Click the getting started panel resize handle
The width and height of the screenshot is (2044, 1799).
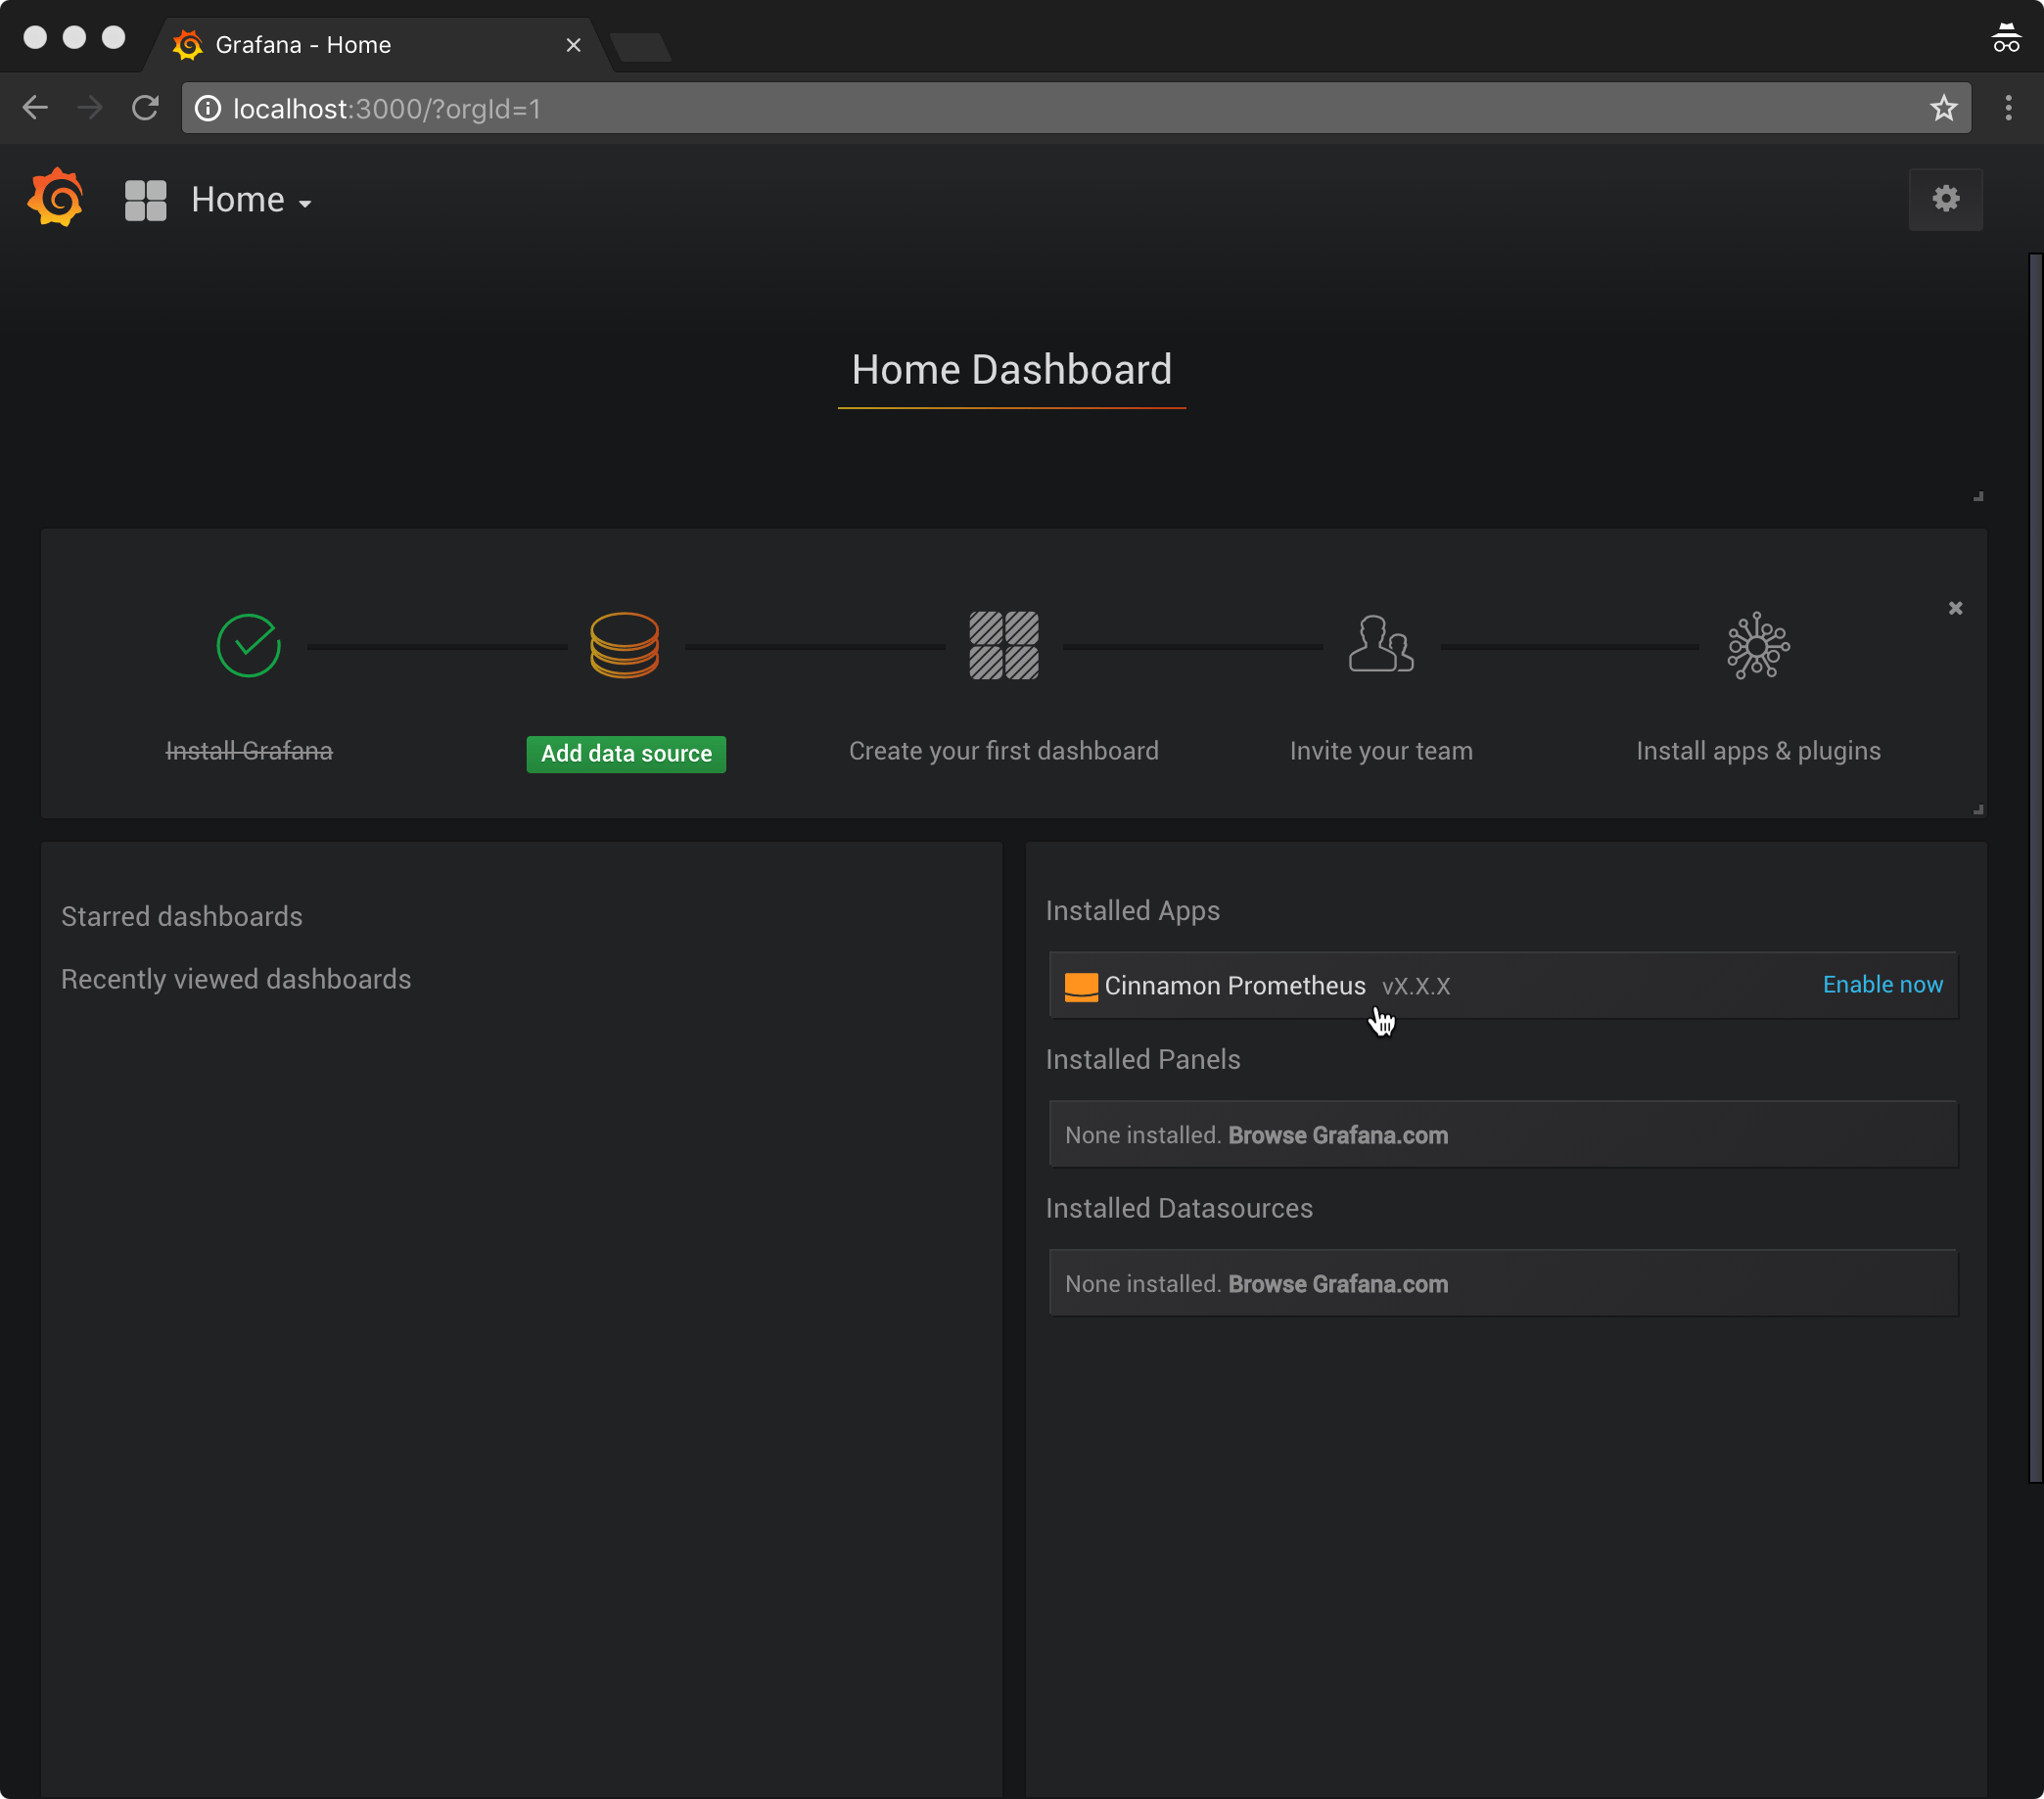[x=1977, y=809]
